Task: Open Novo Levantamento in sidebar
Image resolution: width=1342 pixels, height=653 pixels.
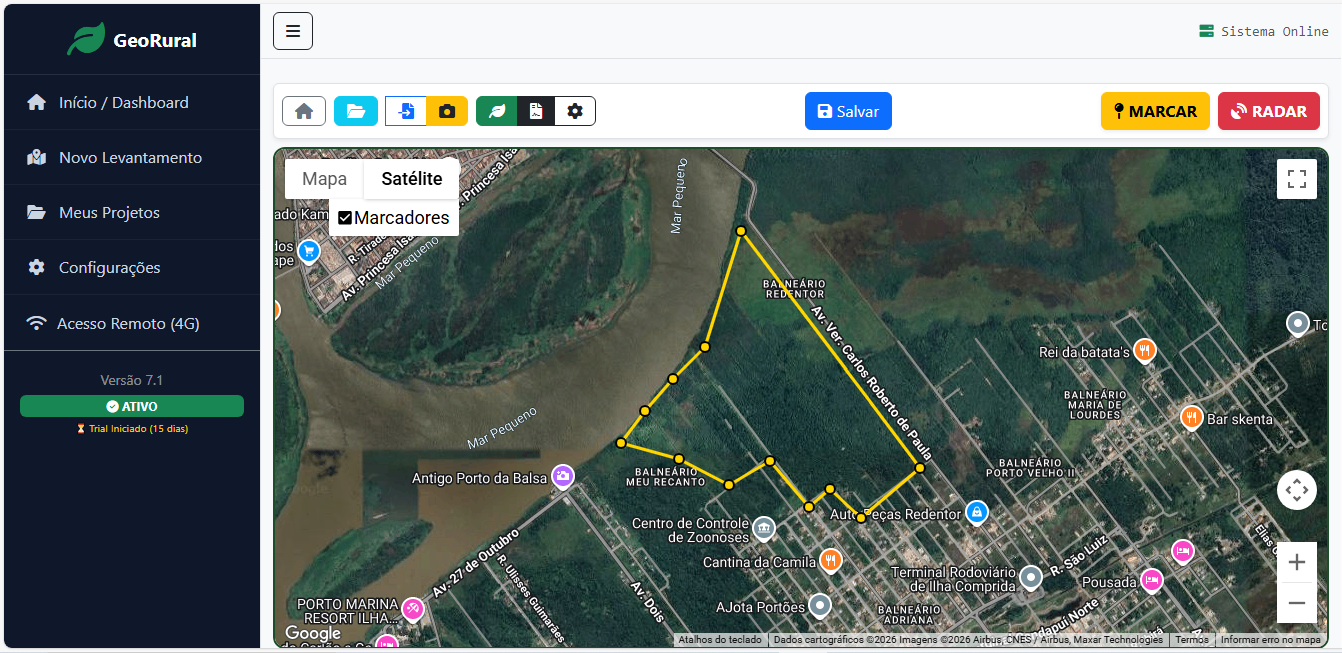Action: click(132, 157)
